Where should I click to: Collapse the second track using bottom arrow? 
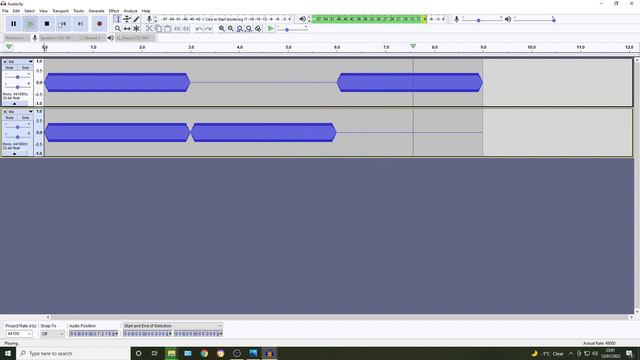click(x=14, y=154)
